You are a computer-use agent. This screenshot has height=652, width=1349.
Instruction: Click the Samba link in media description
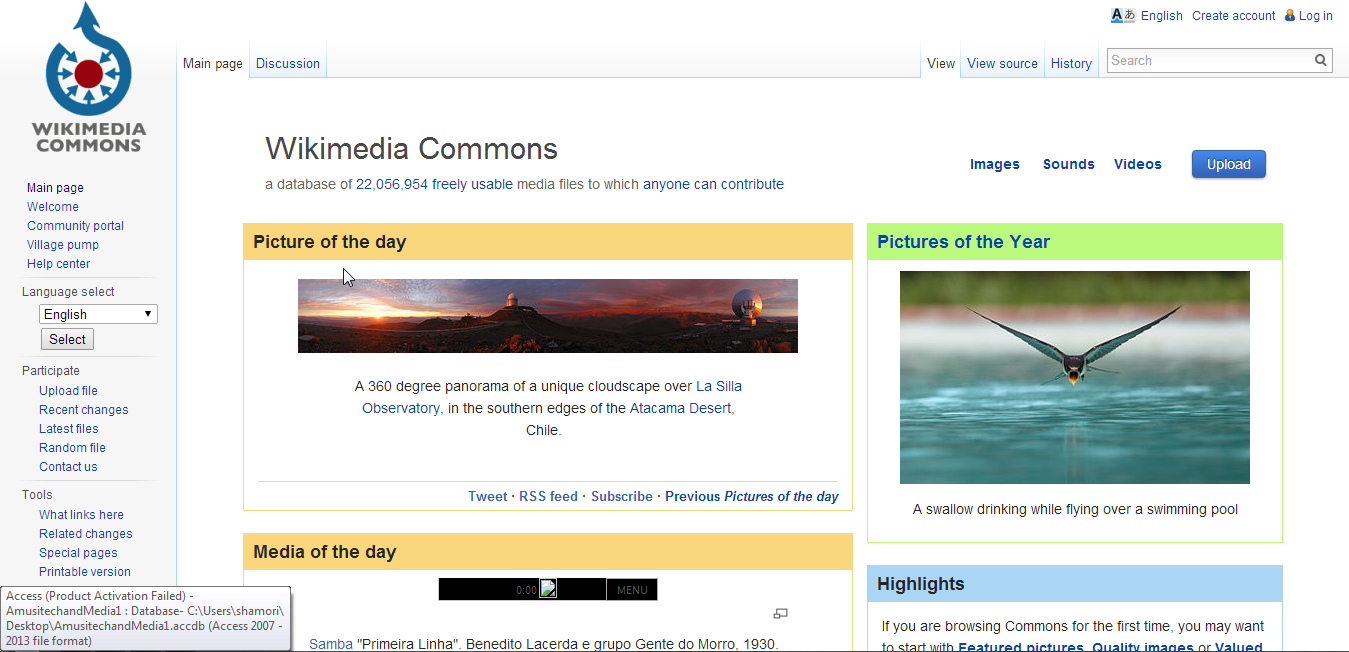click(330, 644)
